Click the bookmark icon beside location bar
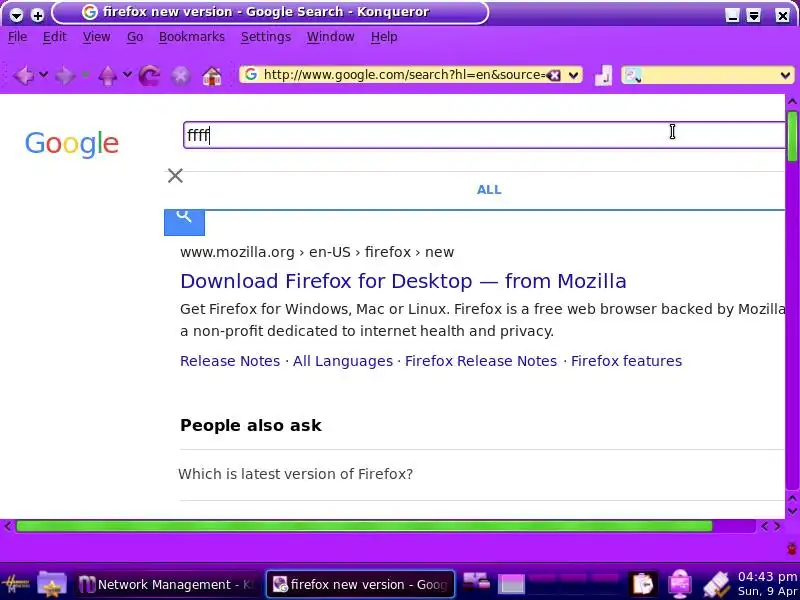The image size is (800, 600). coord(603,76)
